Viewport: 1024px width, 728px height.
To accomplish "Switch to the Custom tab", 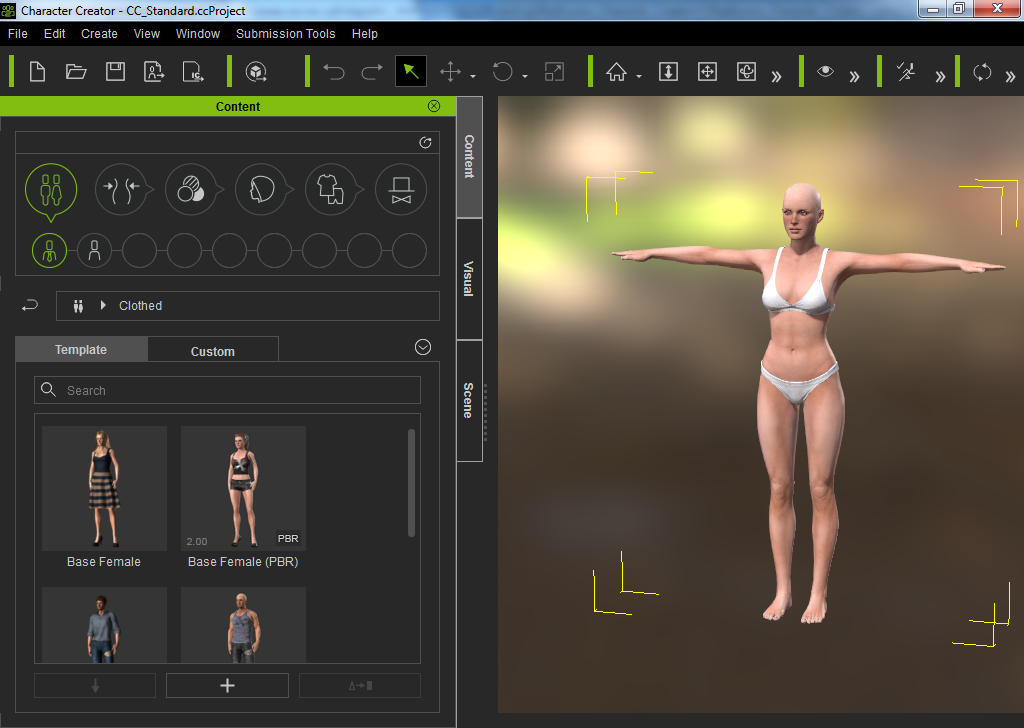I will 212,351.
